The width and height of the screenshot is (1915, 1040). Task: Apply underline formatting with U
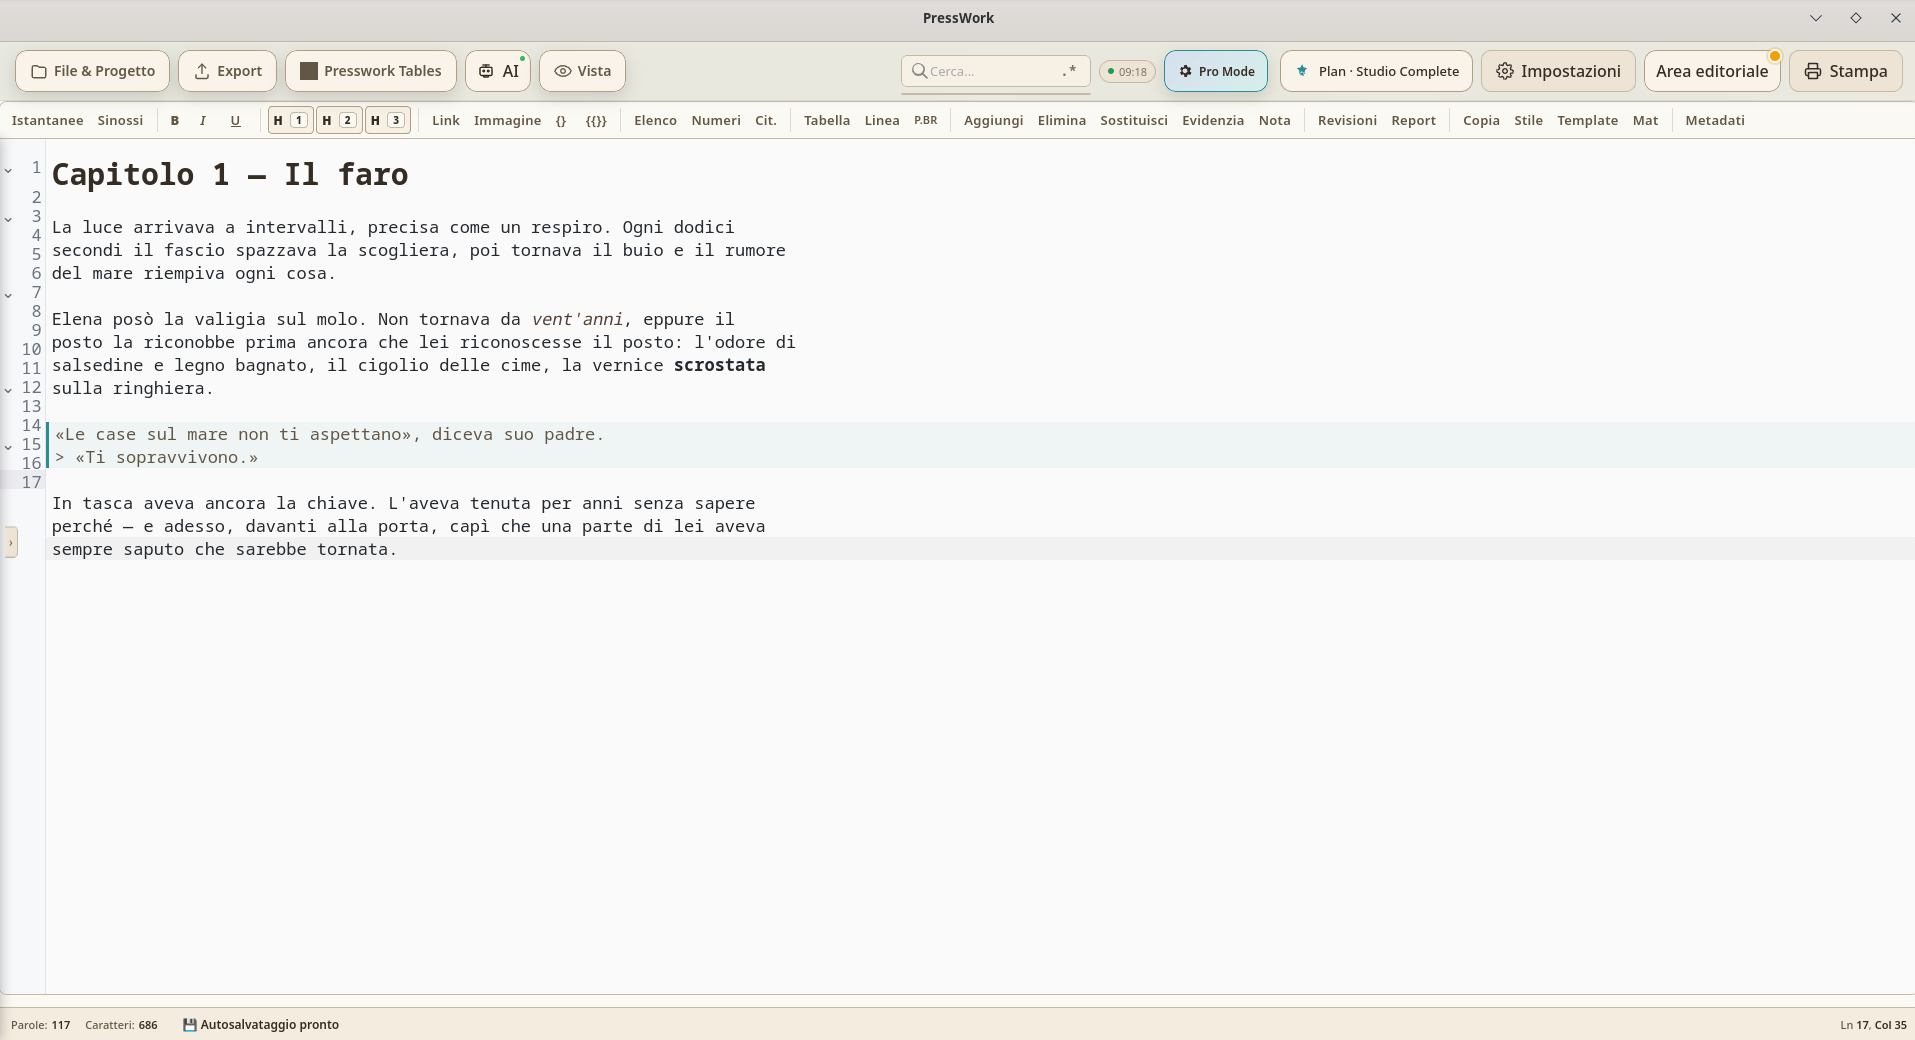[235, 120]
